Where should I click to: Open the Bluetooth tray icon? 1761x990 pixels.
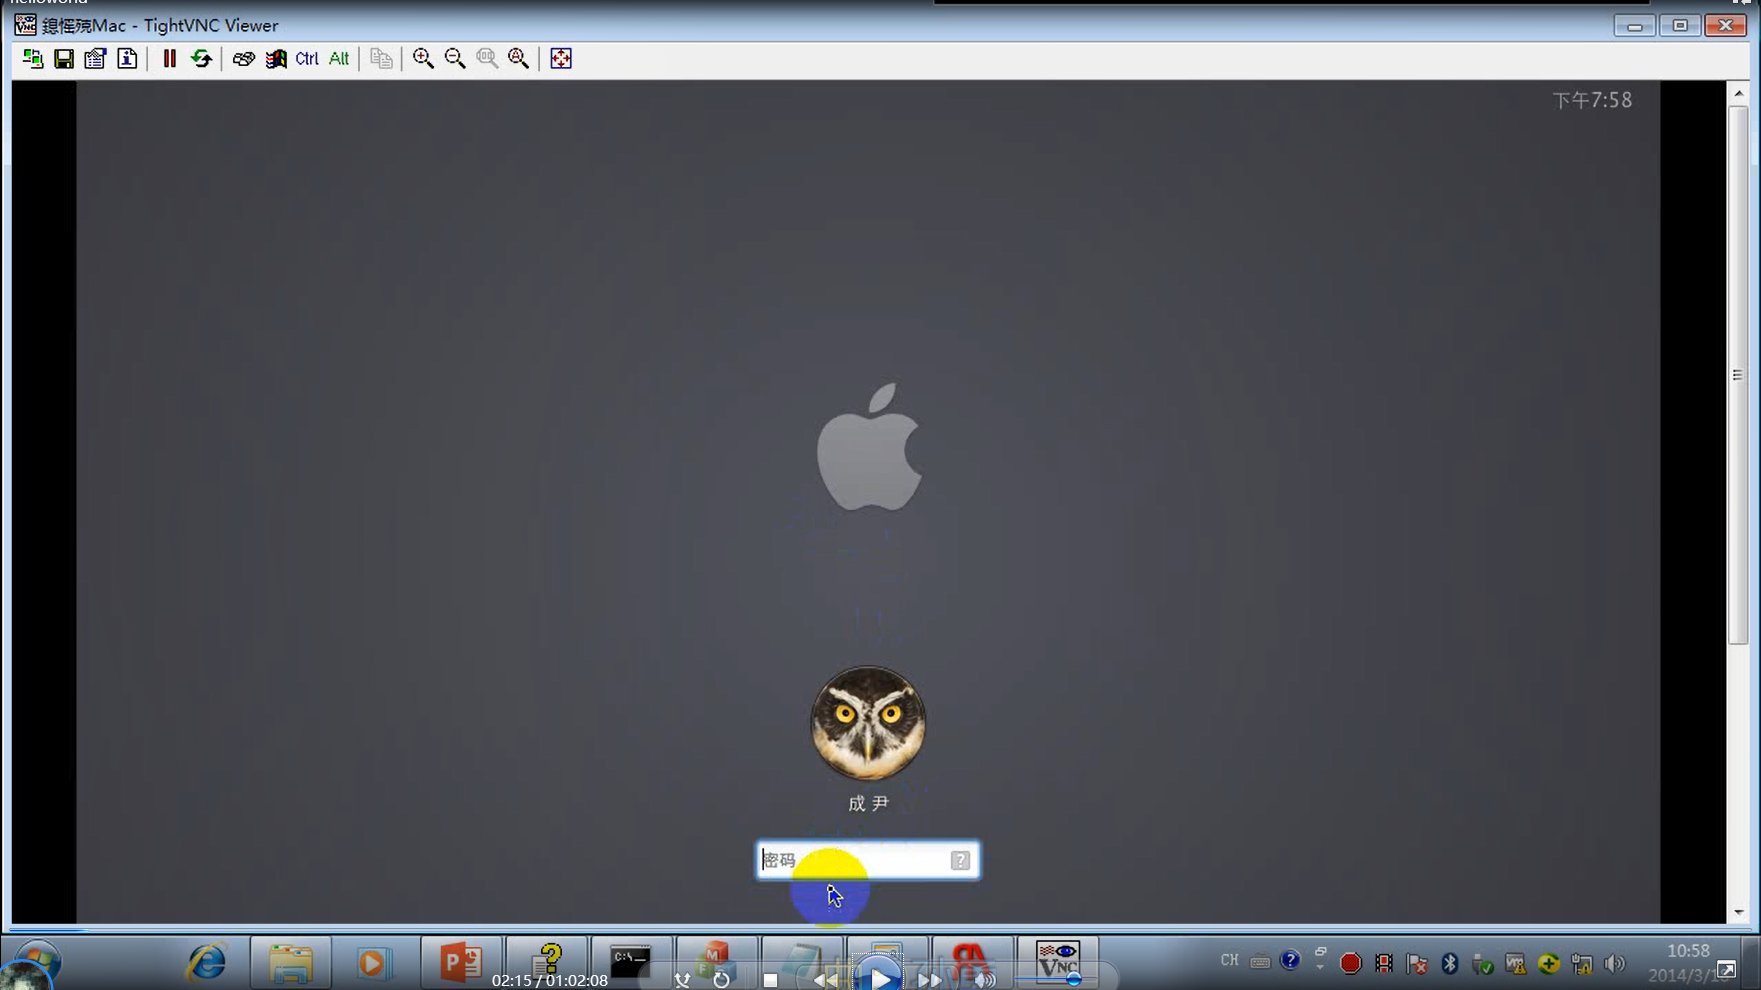click(x=1450, y=963)
